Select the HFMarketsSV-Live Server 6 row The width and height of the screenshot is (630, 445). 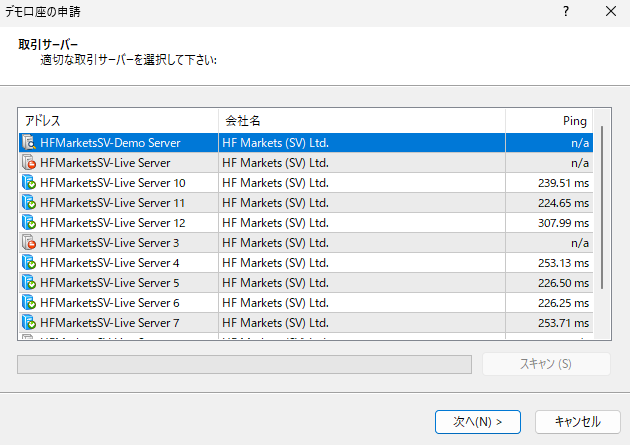(x=306, y=303)
